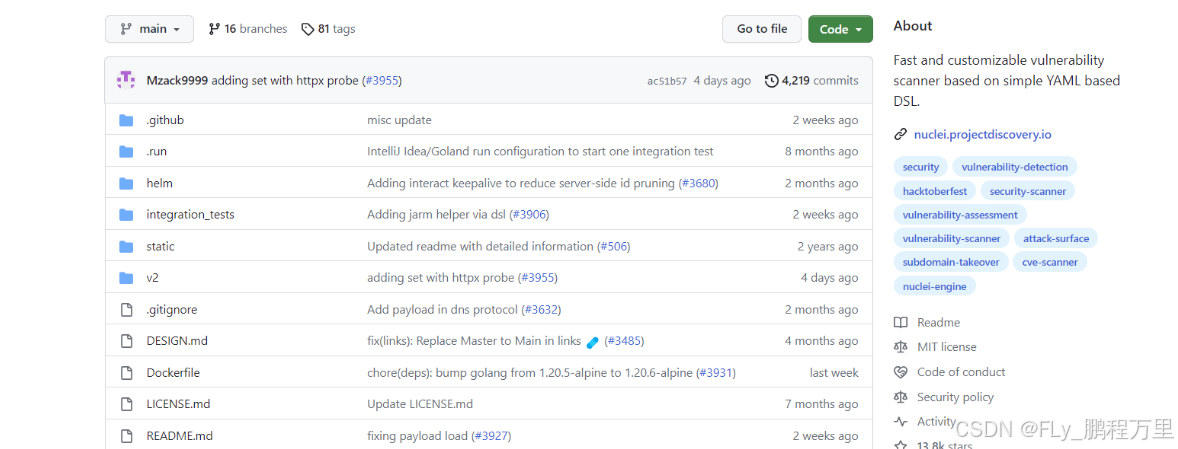Open IntelliJ Idea/Goland run configuration commit

(540, 152)
